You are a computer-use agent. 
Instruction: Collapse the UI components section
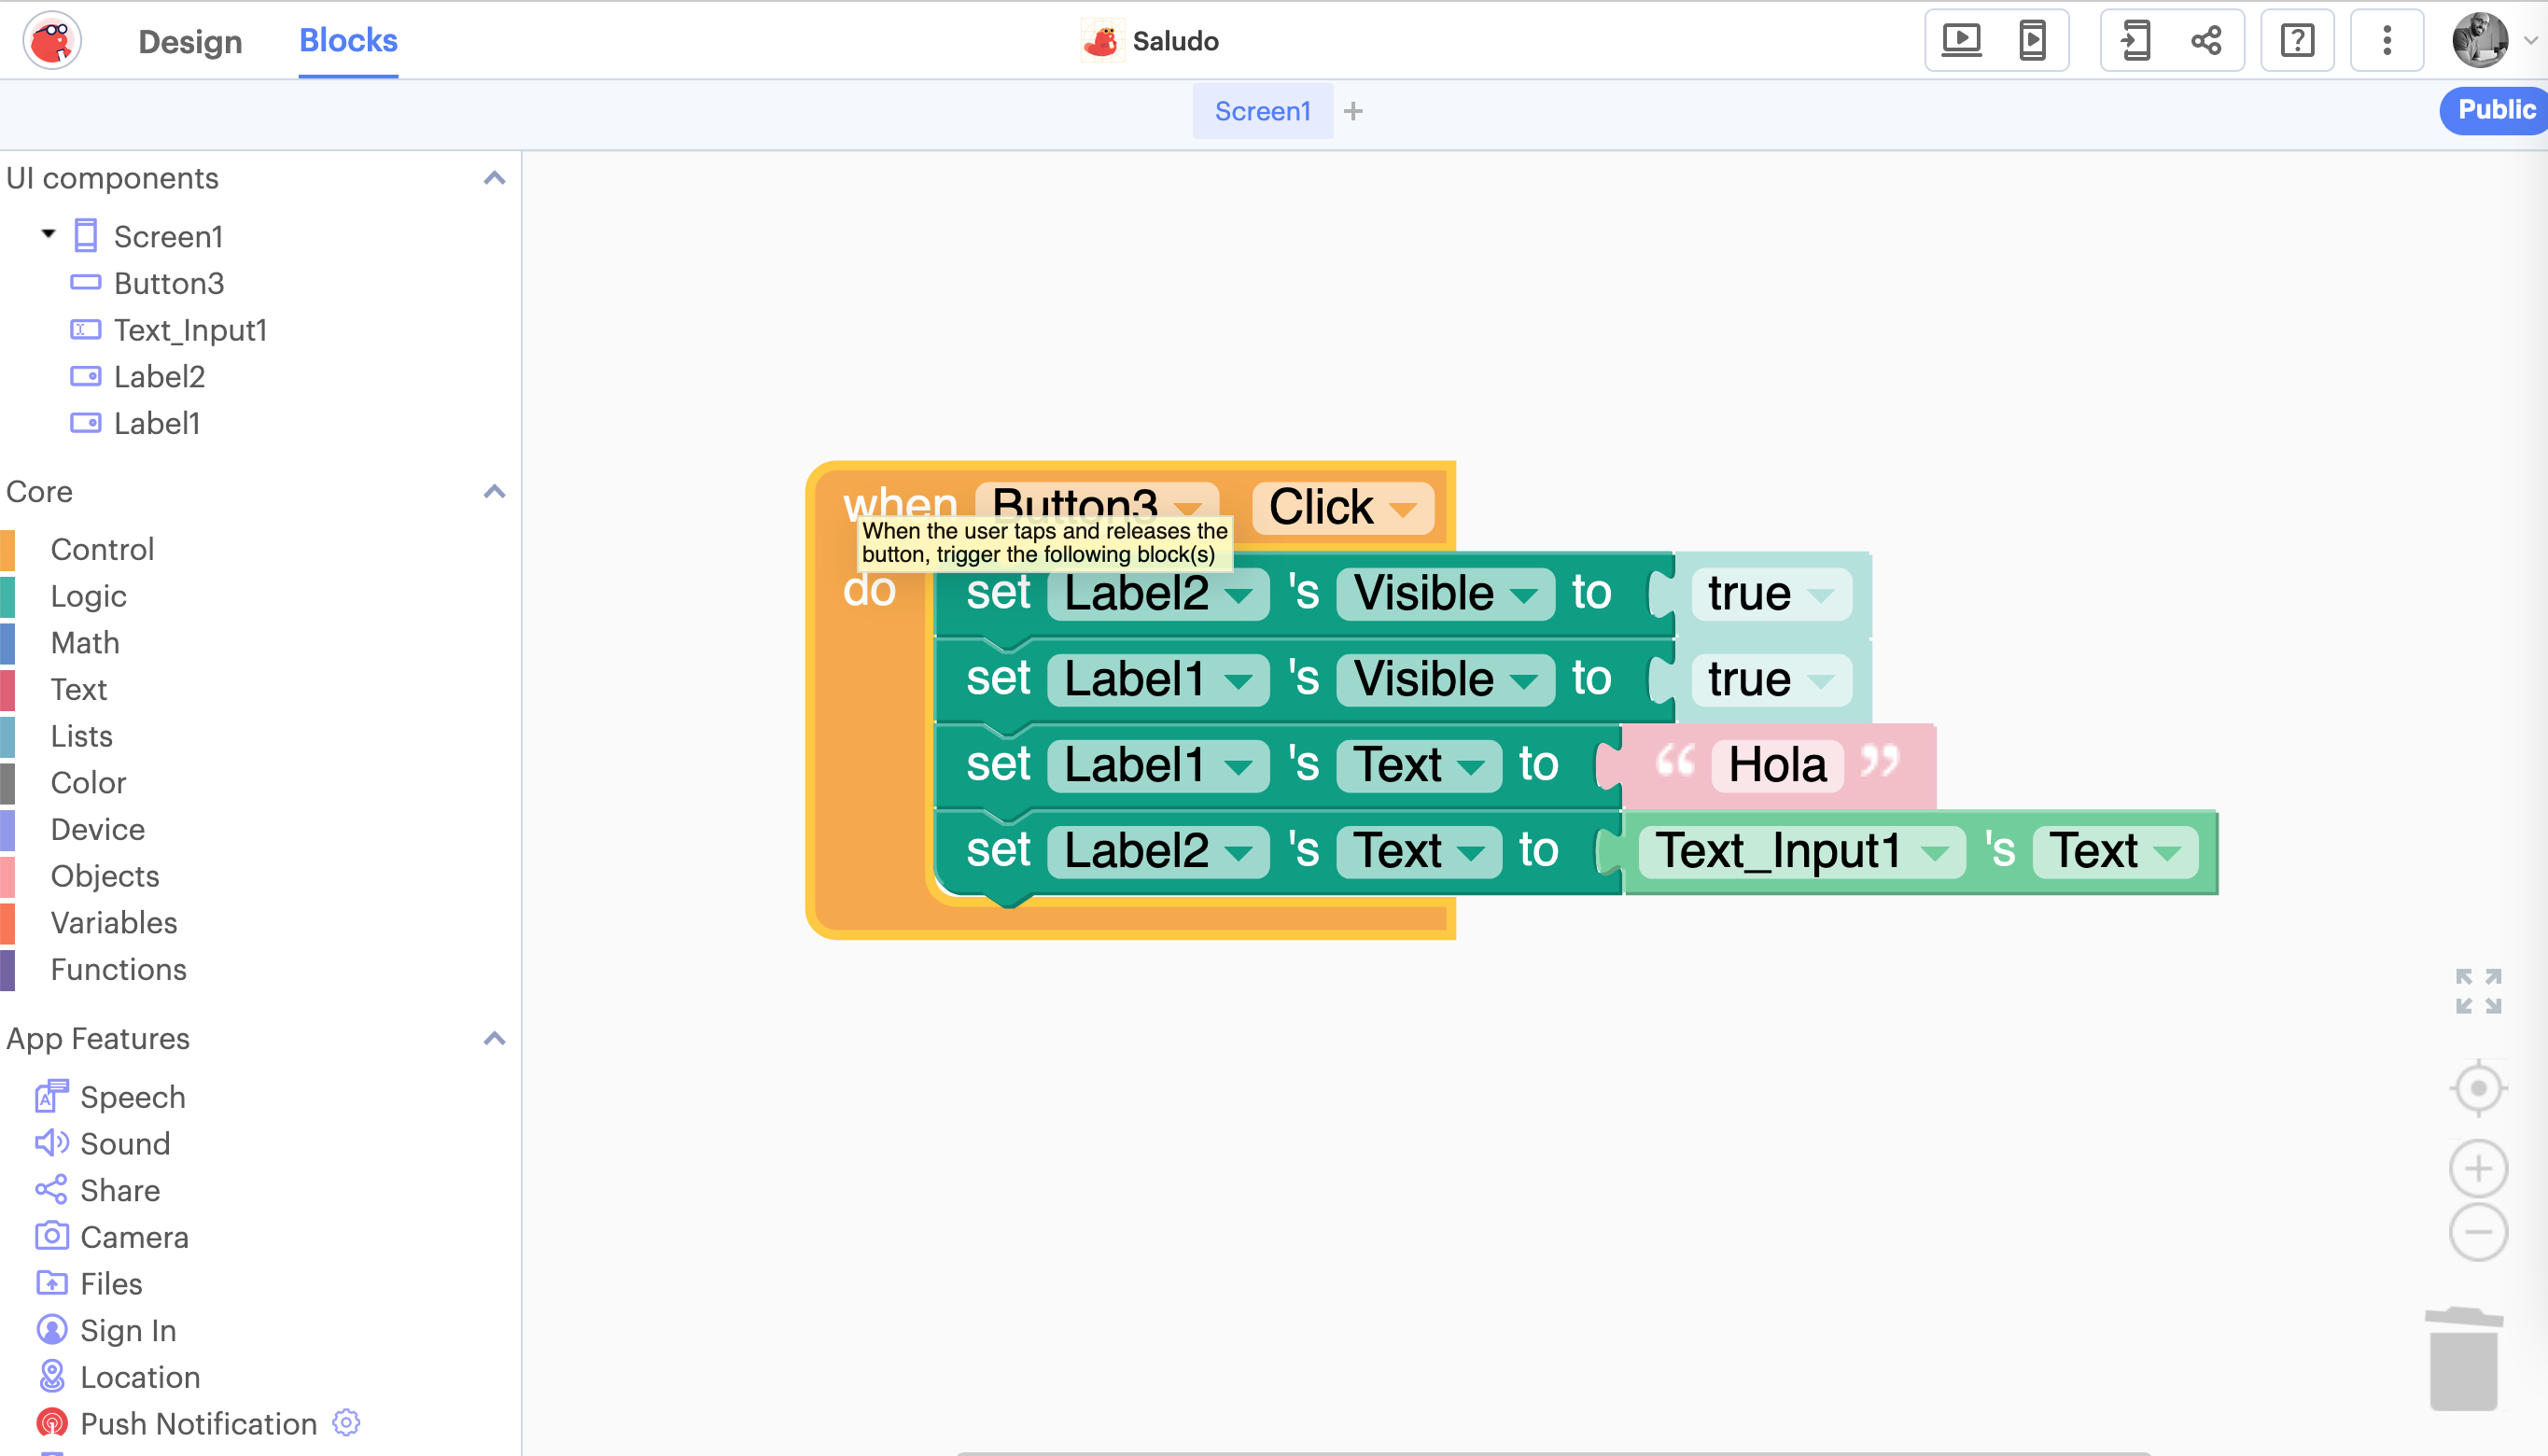coord(494,178)
